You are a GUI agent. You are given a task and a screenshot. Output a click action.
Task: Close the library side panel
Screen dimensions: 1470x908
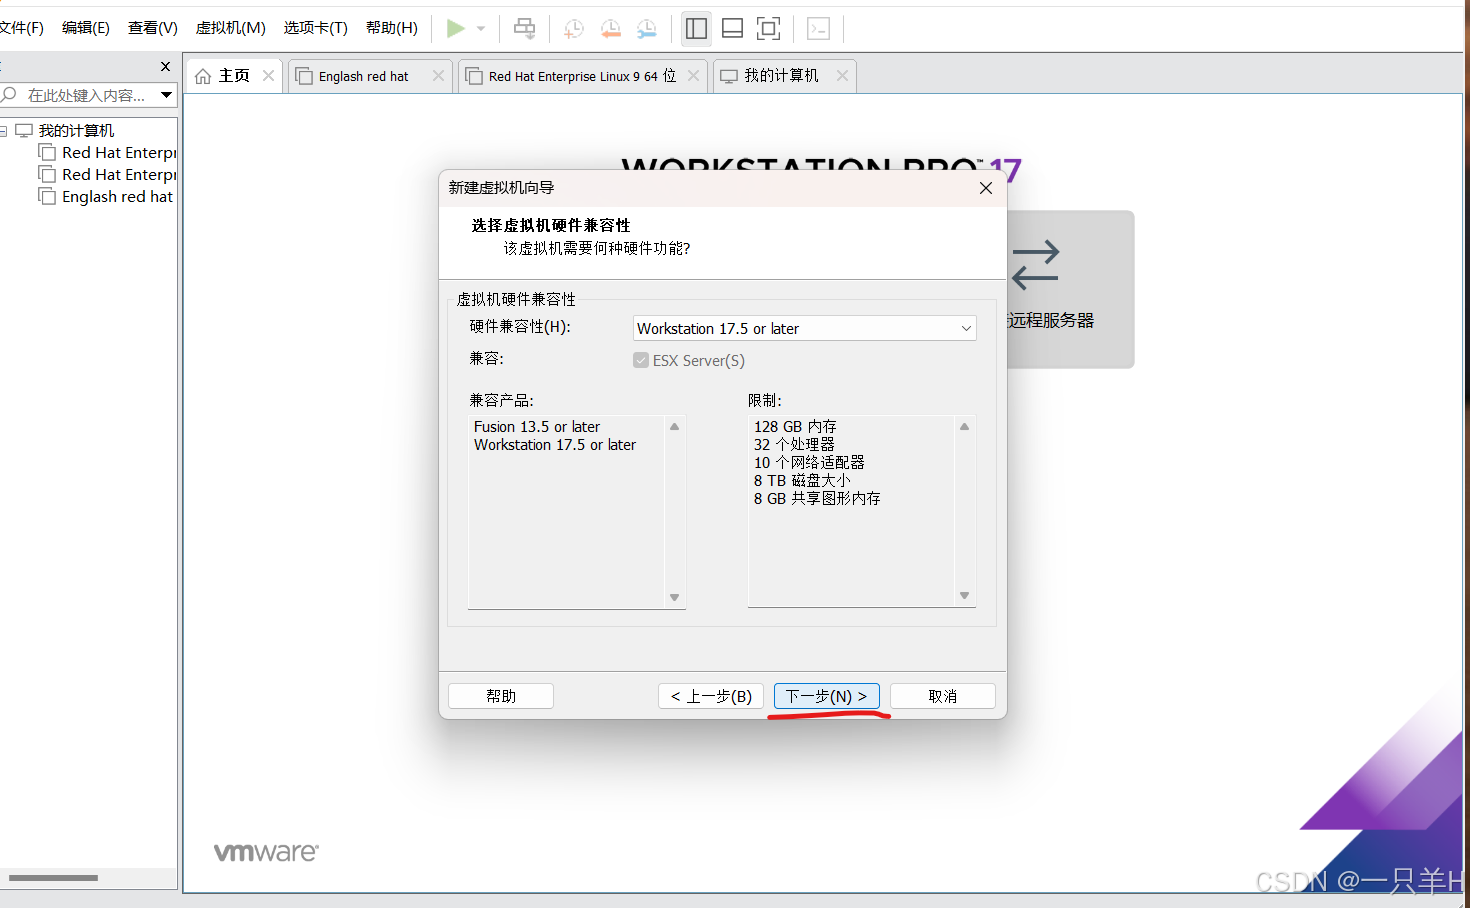[x=165, y=66]
